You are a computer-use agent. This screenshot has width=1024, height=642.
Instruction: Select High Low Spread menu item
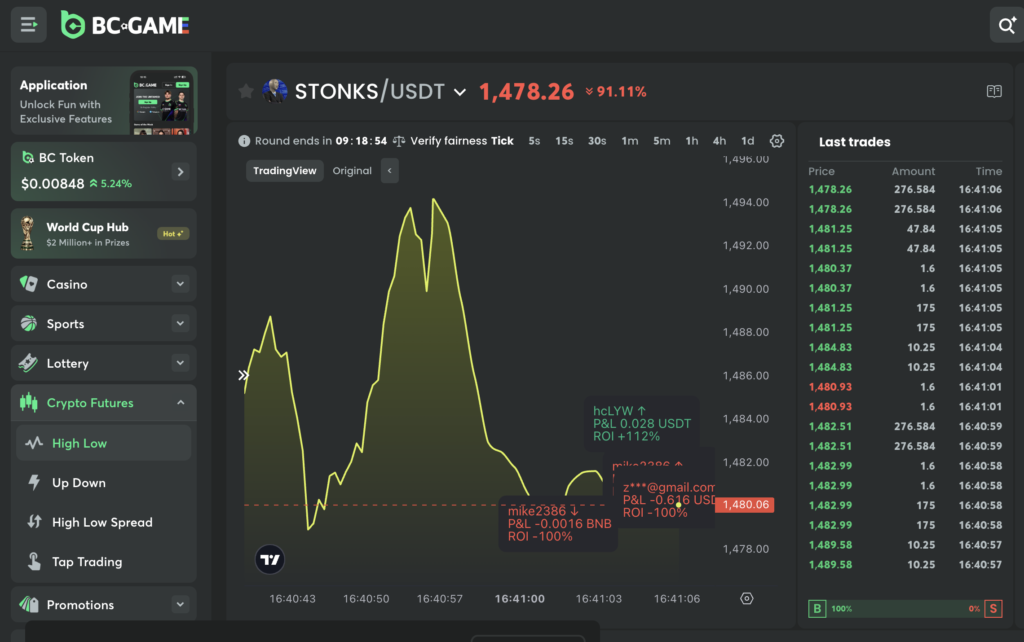pyautogui.click(x=104, y=522)
